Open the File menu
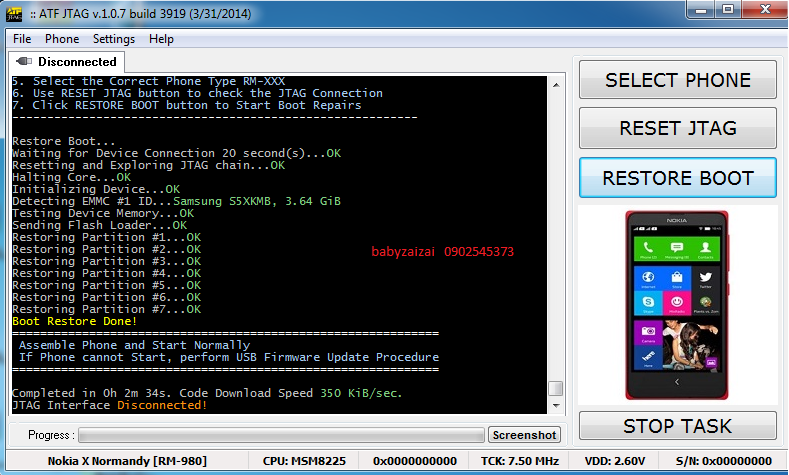Screen dimensions: 789x475 (x=21, y=39)
